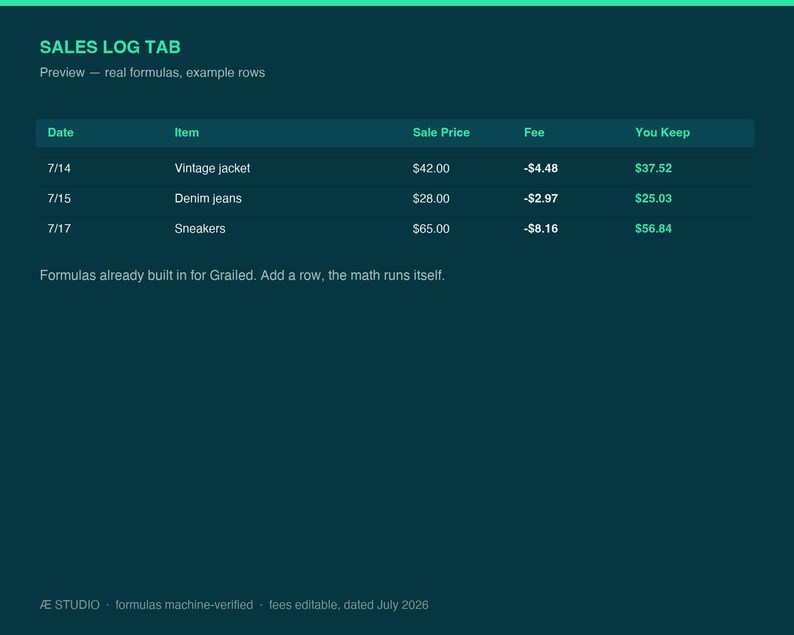Click the Date column header
Screen dimensions: 794x635
tap(60, 133)
